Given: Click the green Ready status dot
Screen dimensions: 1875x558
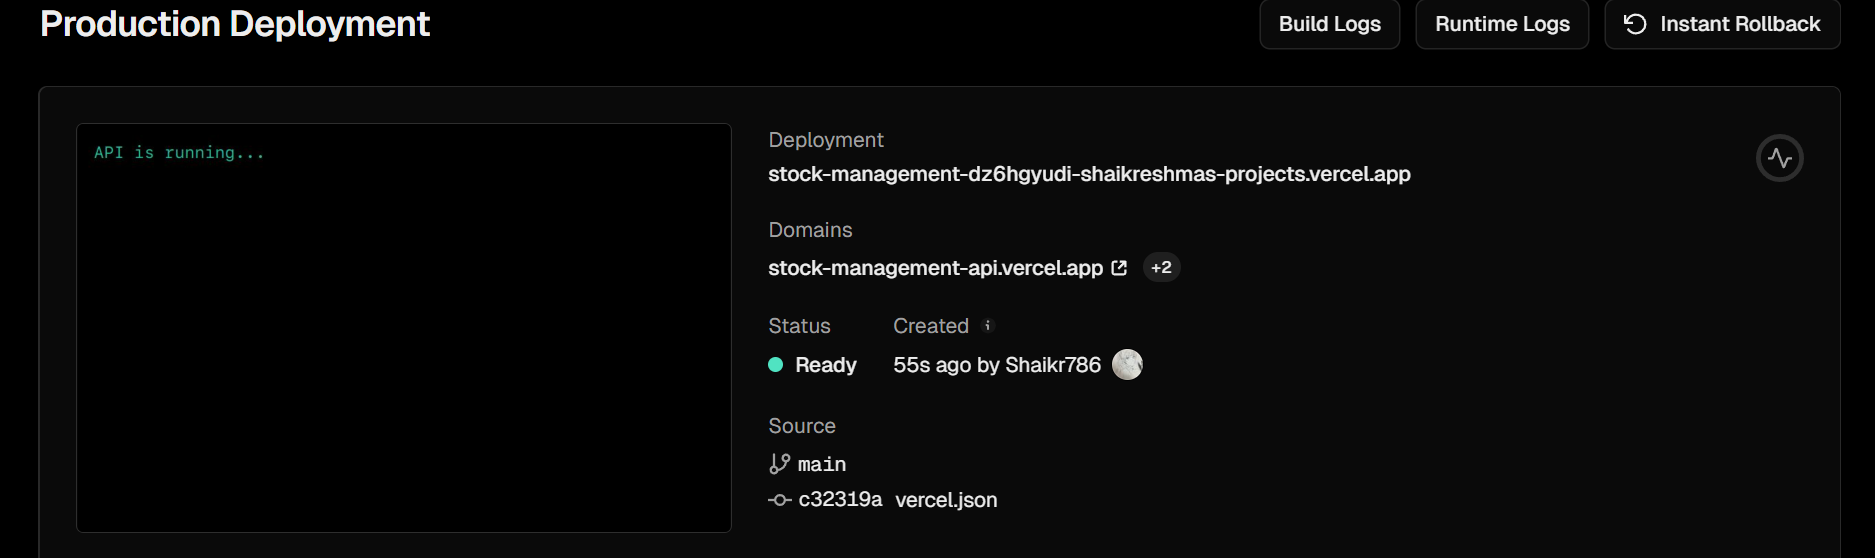Looking at the screenshot, I should (775, 365).
